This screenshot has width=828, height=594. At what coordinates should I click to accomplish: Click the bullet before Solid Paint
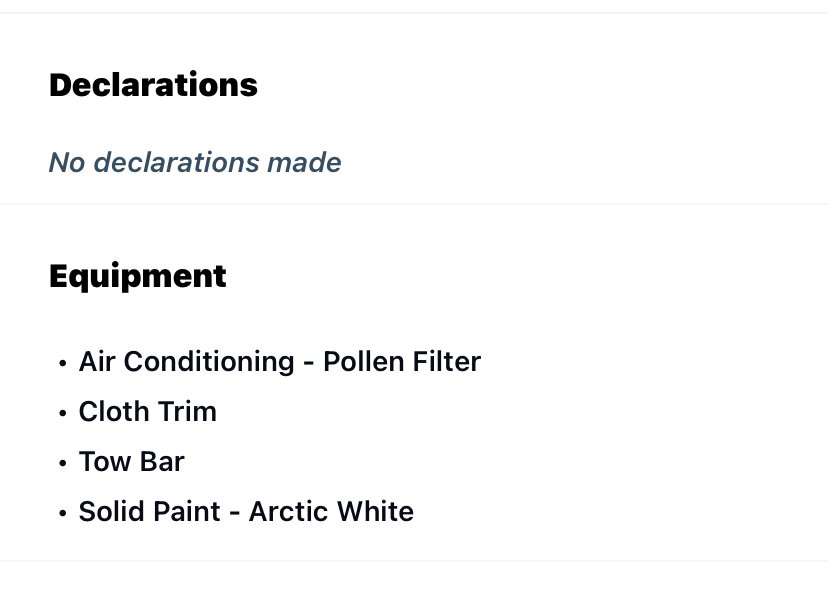63,513
